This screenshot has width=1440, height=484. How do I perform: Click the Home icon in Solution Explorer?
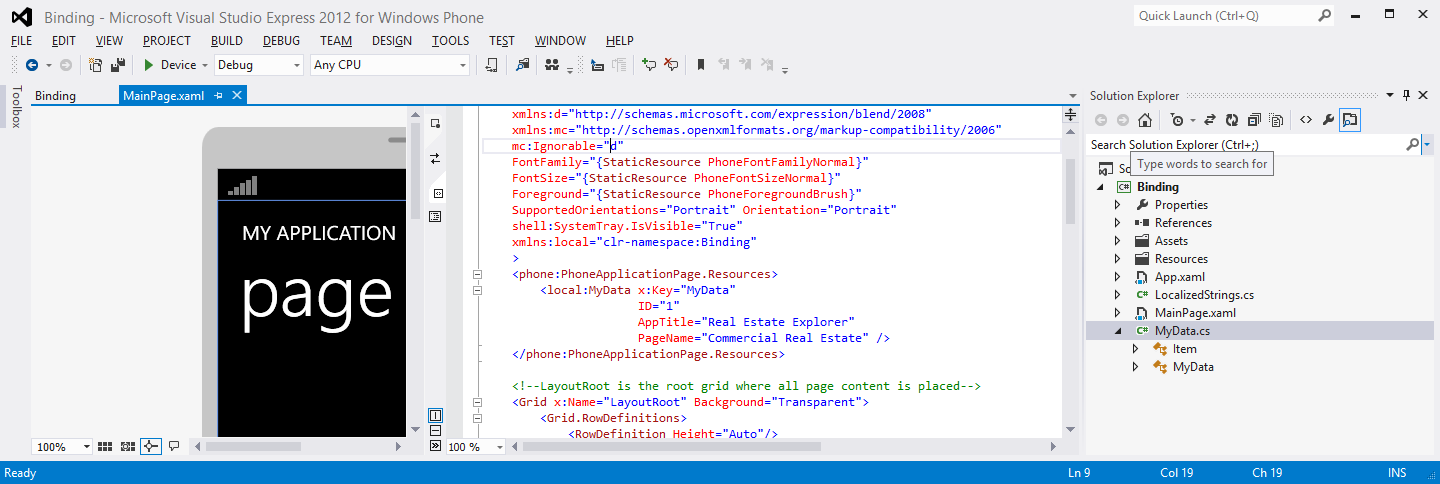click(x=1145, y=120)
